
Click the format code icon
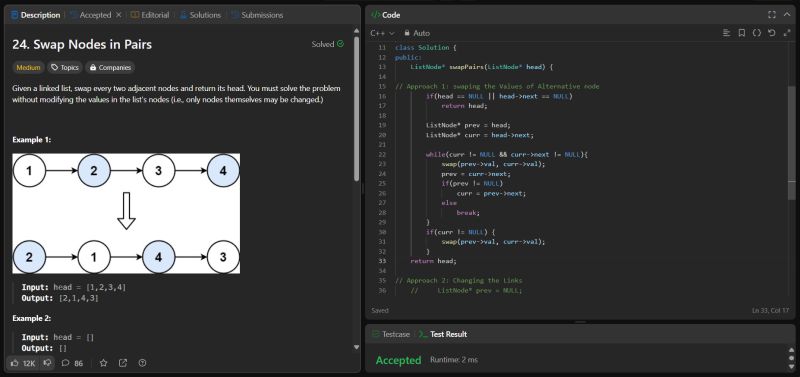(x=727, y=33)
